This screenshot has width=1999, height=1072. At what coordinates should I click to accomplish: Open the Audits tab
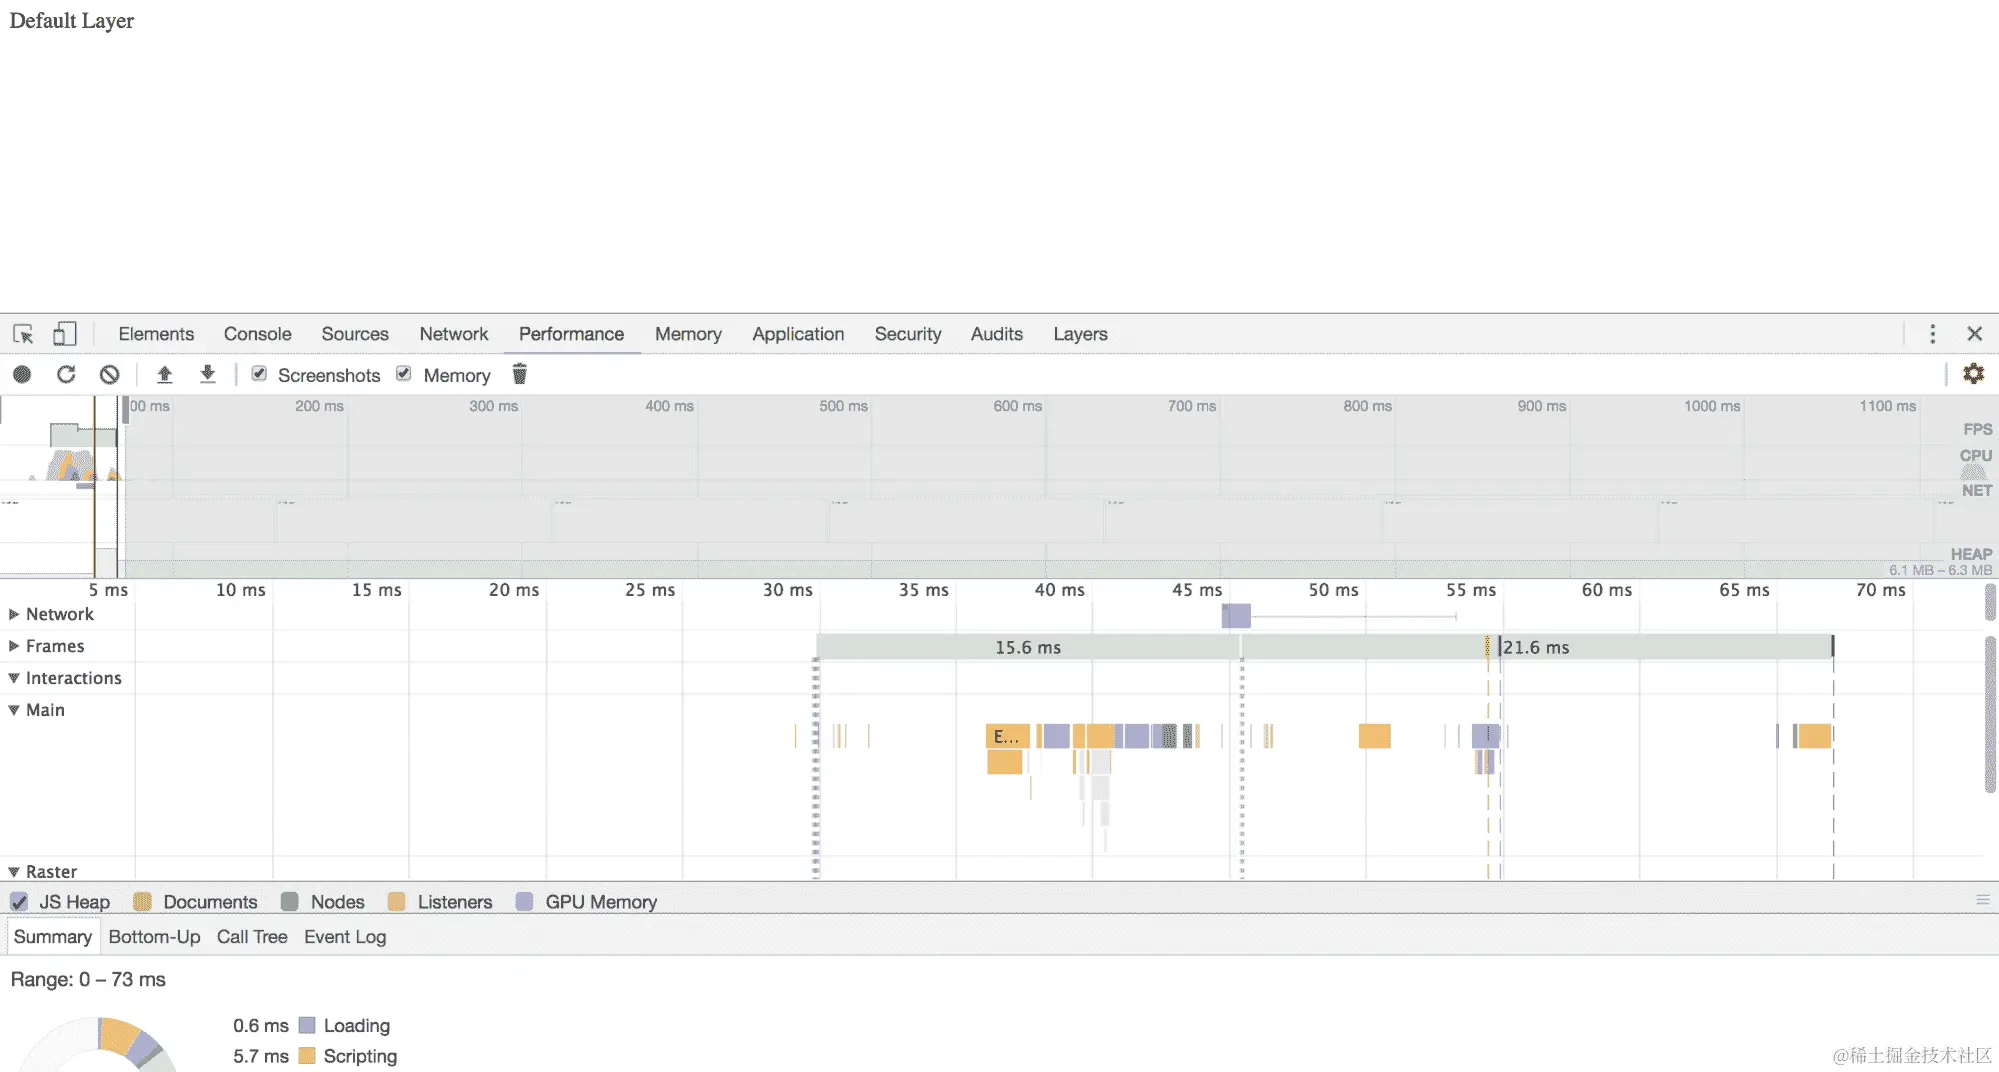(997, 334)
